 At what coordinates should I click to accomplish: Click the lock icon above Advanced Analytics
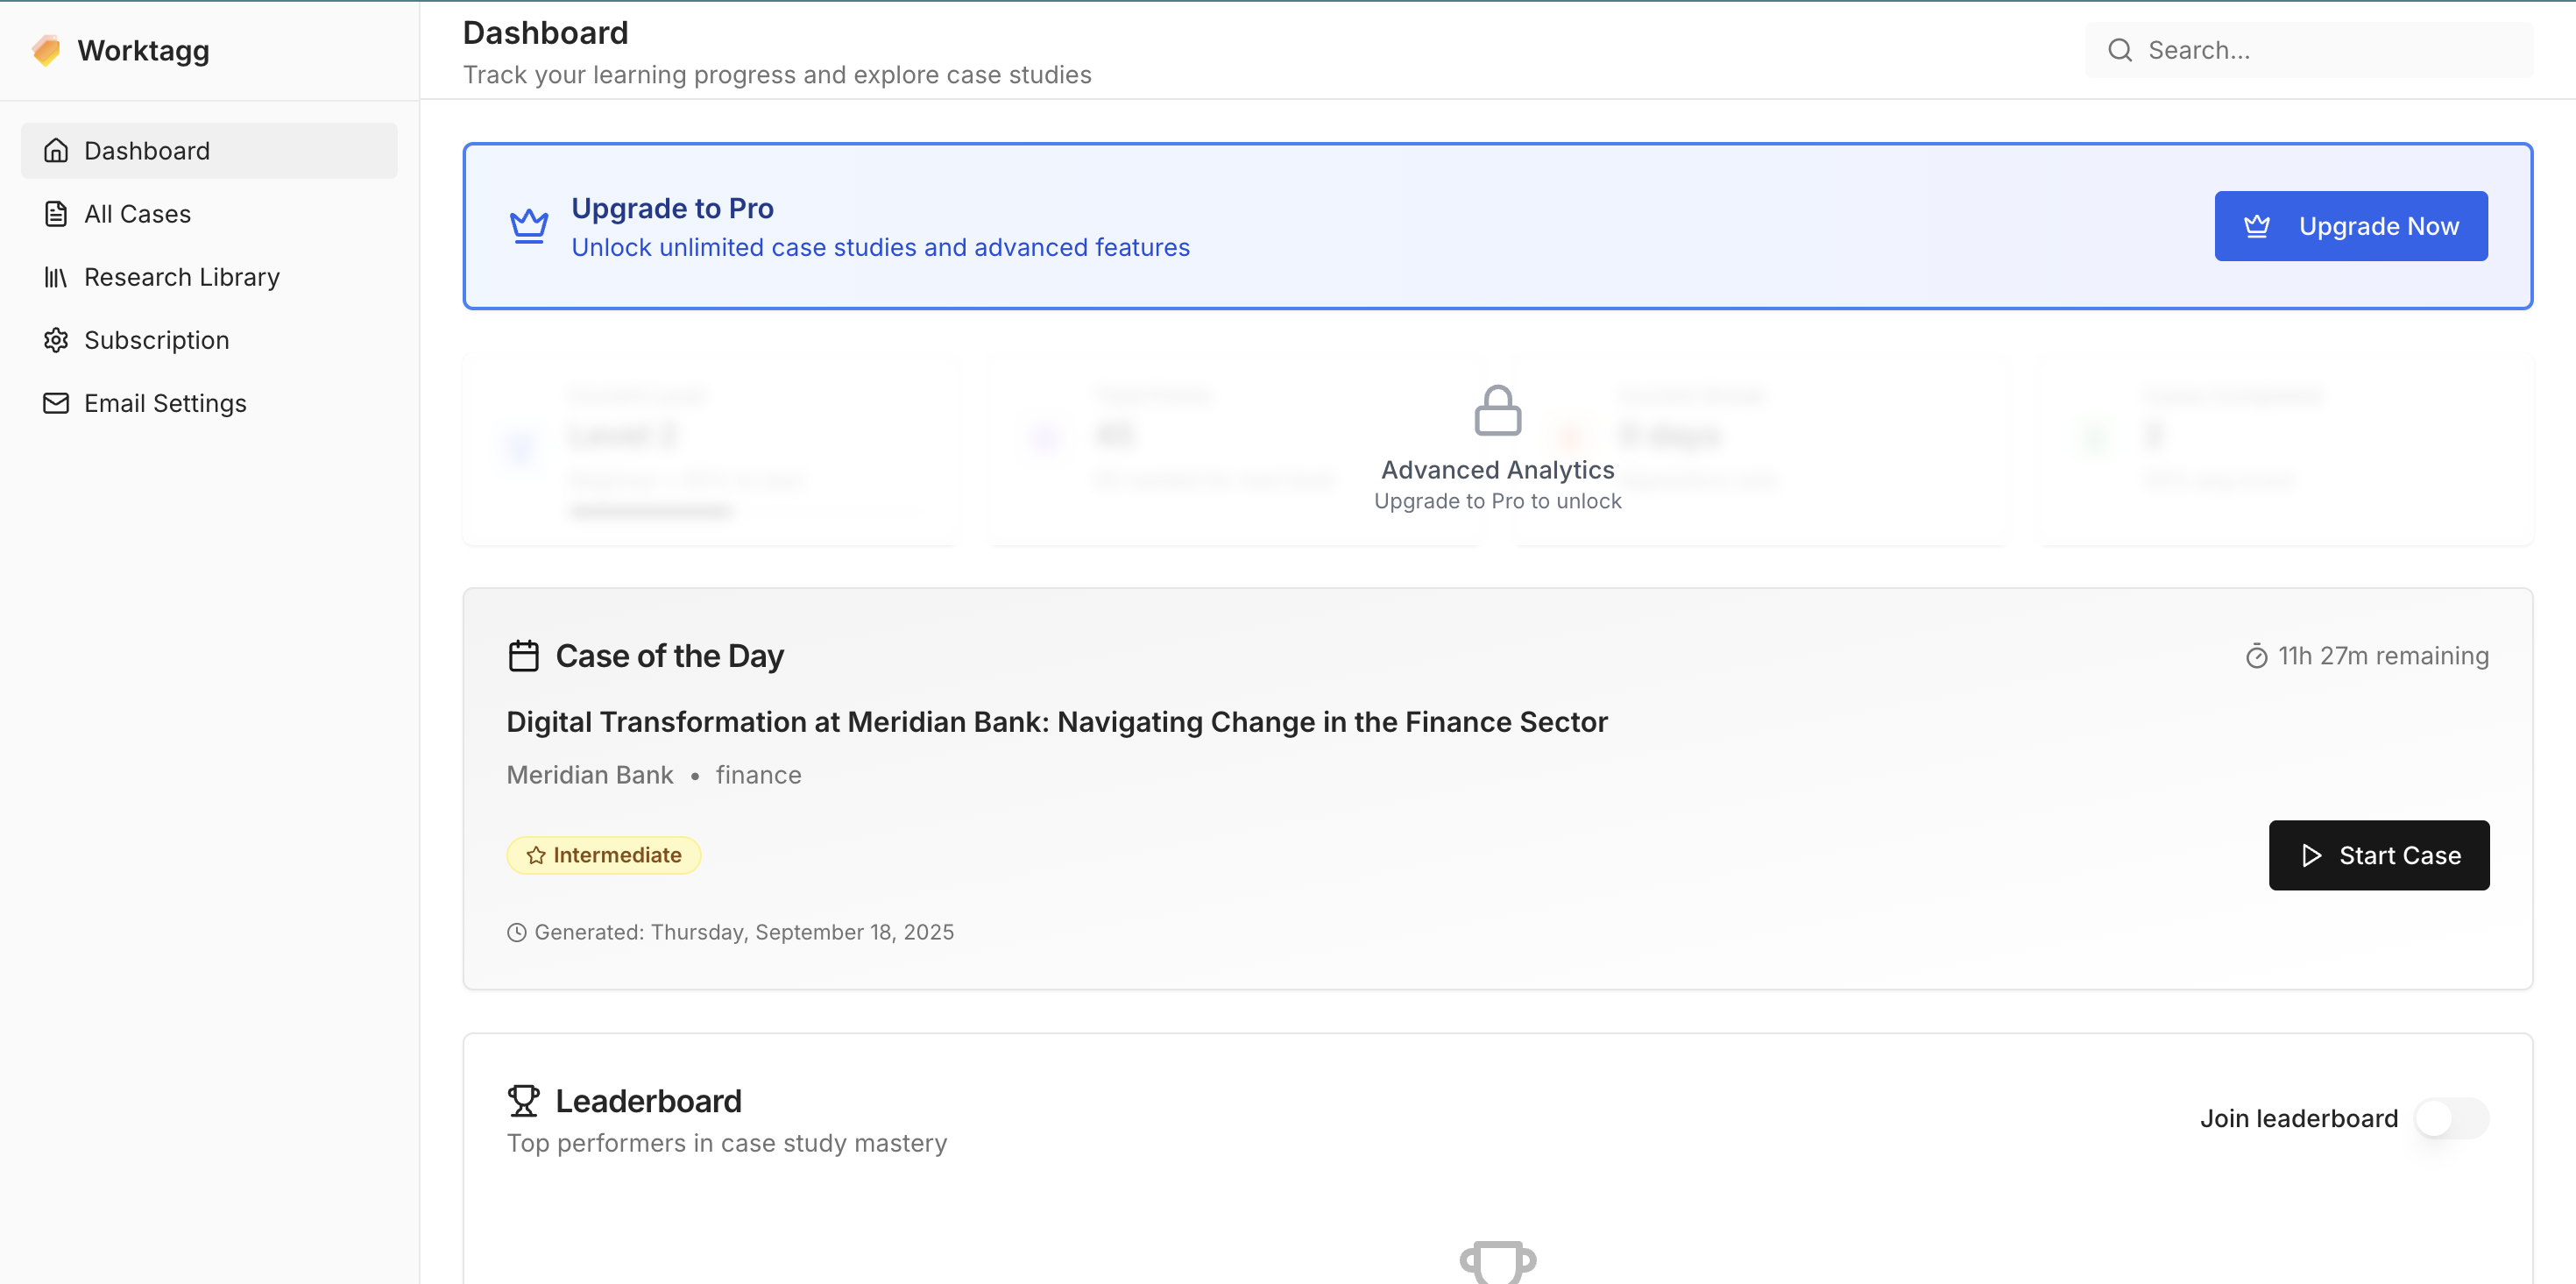click(1497, 410)
